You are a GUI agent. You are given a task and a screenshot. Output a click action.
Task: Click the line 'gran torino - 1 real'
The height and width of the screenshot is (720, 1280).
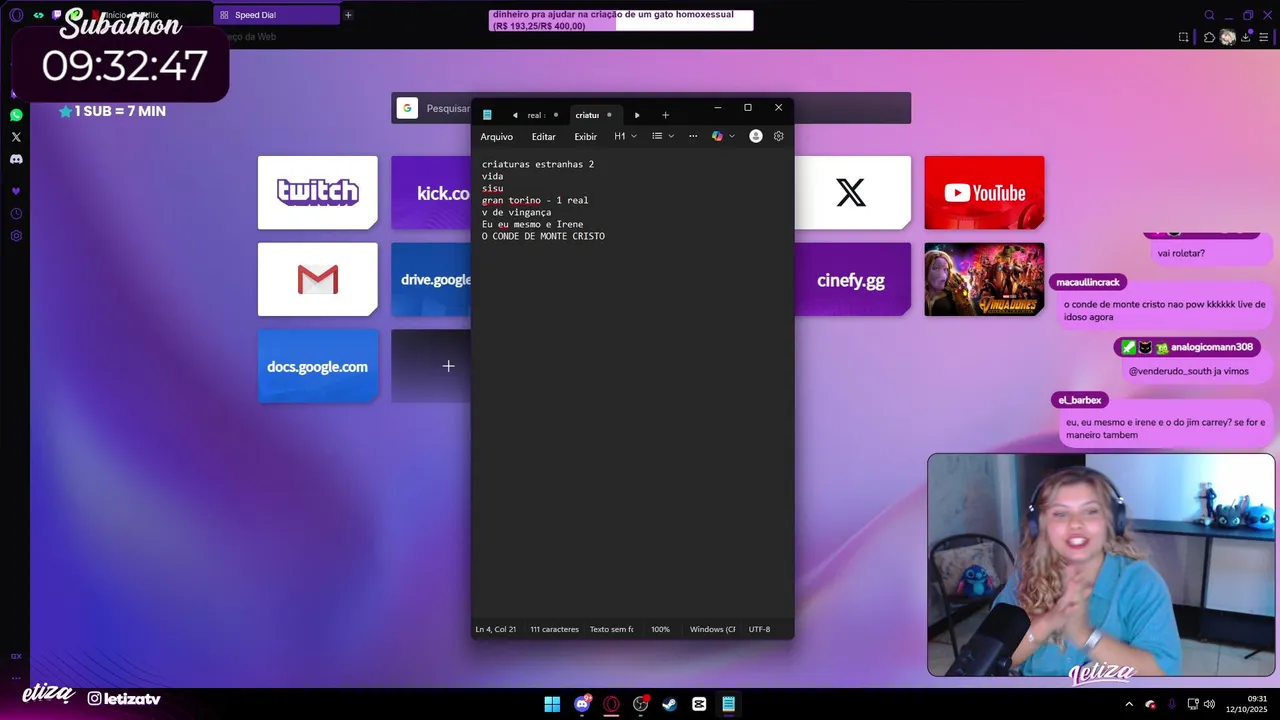(535, 200)
